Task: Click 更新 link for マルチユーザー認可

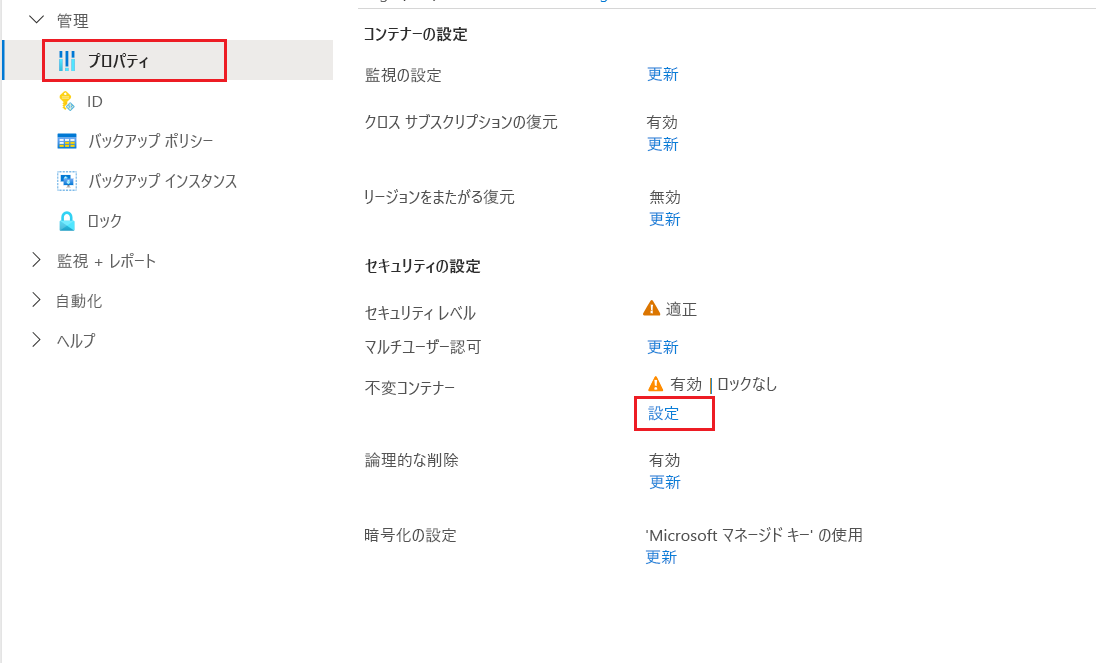Action: click(x=663, y=347)
